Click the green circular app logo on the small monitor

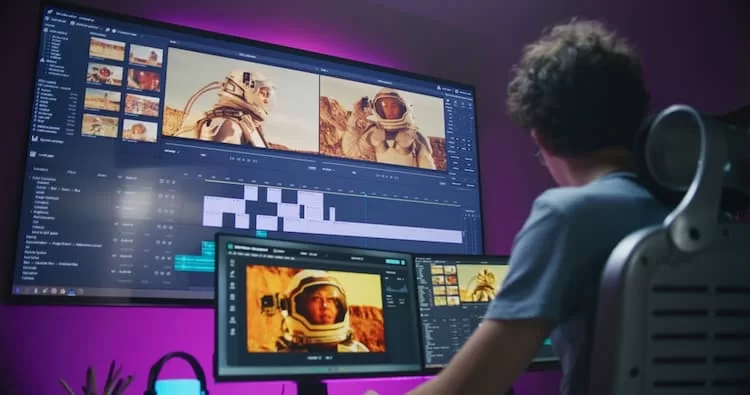231,247
